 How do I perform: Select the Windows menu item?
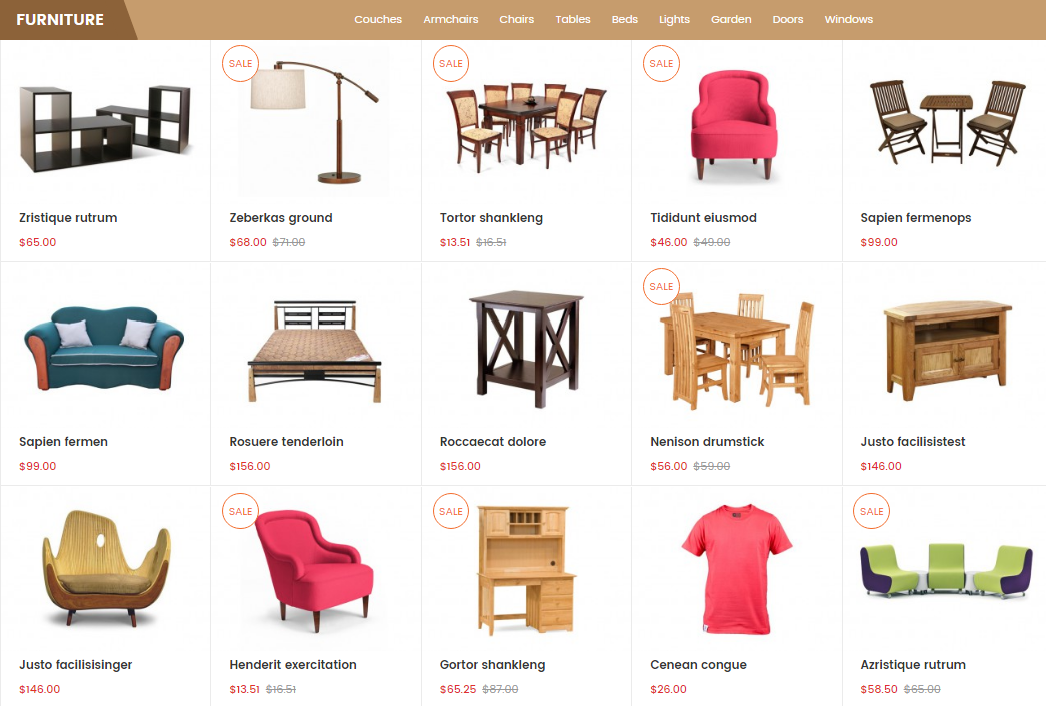point(849,19)
